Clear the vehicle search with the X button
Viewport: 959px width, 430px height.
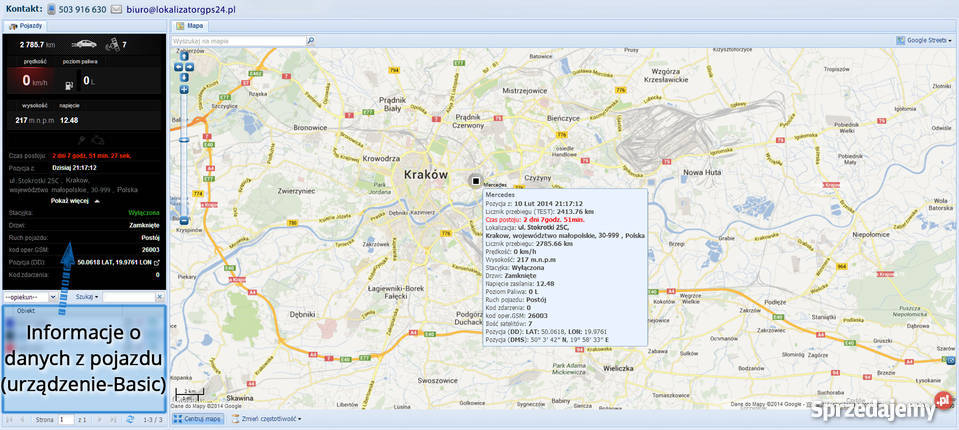[x=160, y=297]
